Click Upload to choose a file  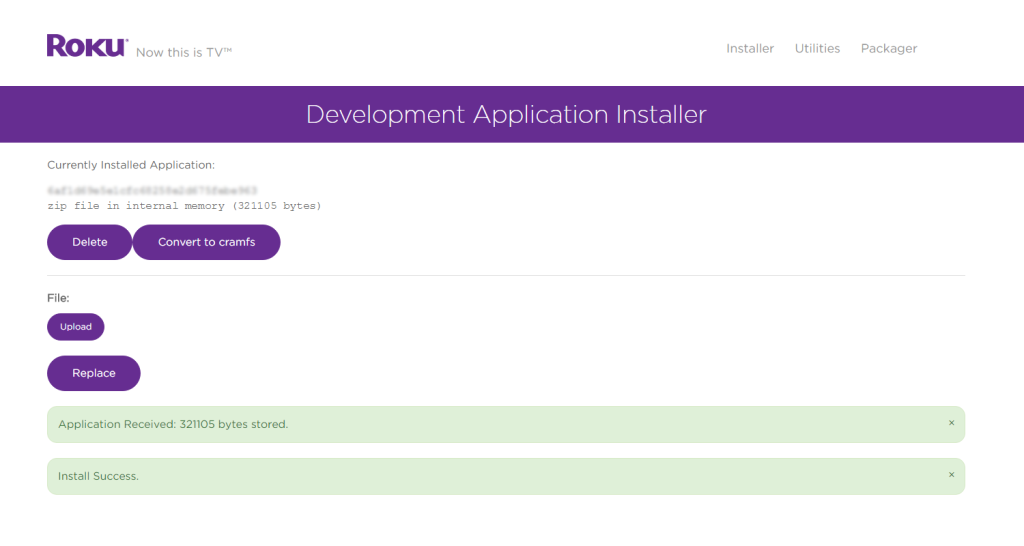point(75,327)
